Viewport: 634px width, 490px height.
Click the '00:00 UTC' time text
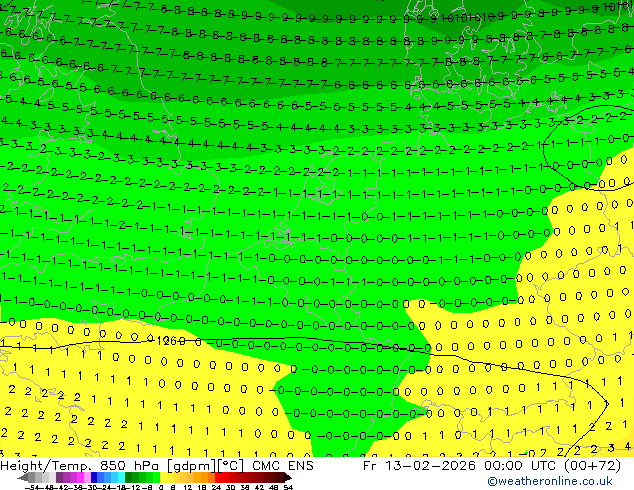coord(521,466)
